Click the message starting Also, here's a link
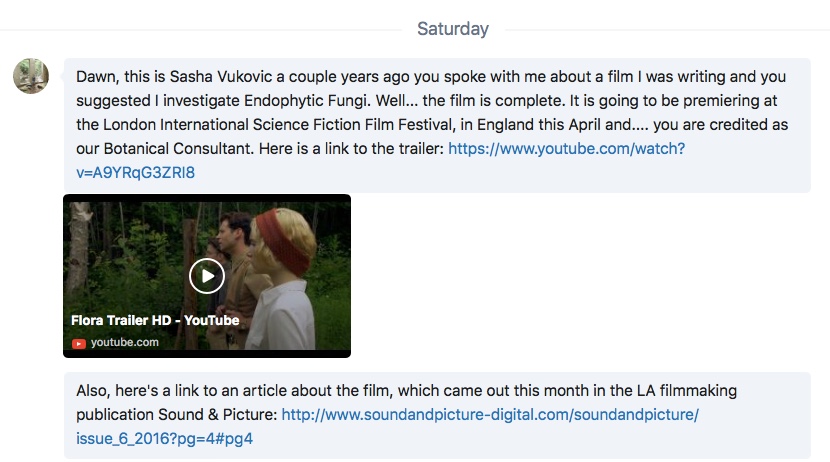This screenshot has width=830, height=462. [x=437, y=415]
